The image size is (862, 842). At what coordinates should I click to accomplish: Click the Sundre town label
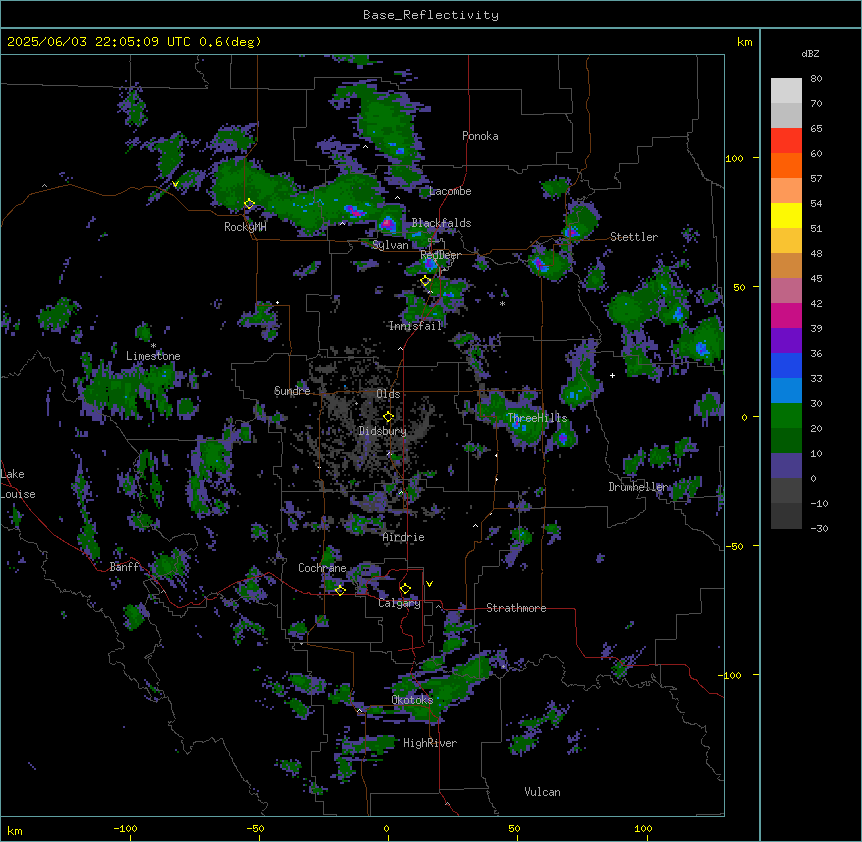292,391
